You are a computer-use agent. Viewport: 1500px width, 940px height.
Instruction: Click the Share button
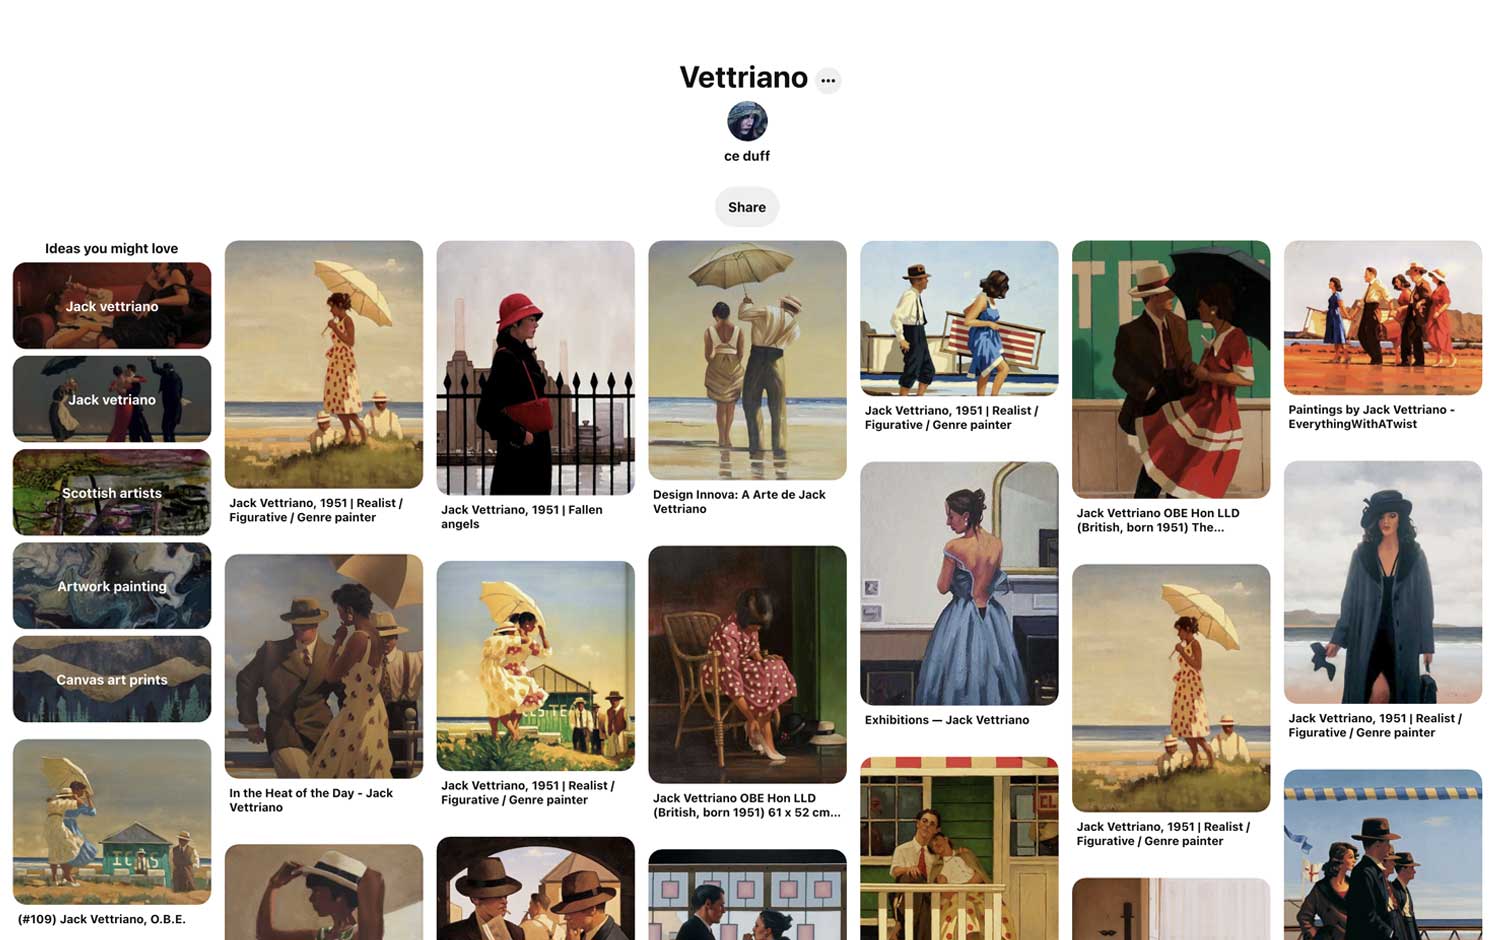747,207
